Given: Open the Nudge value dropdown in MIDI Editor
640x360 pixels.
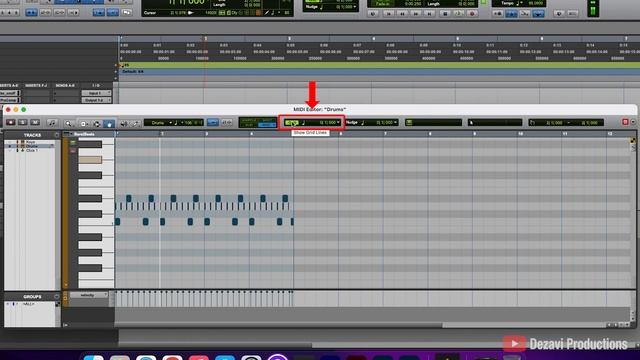Looking at the screenshot, I should [395, 122].
